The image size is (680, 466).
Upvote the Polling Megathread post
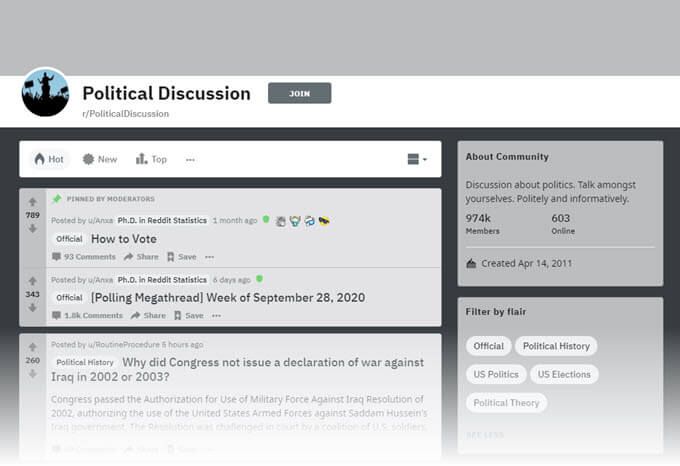[x=33, y=281]
